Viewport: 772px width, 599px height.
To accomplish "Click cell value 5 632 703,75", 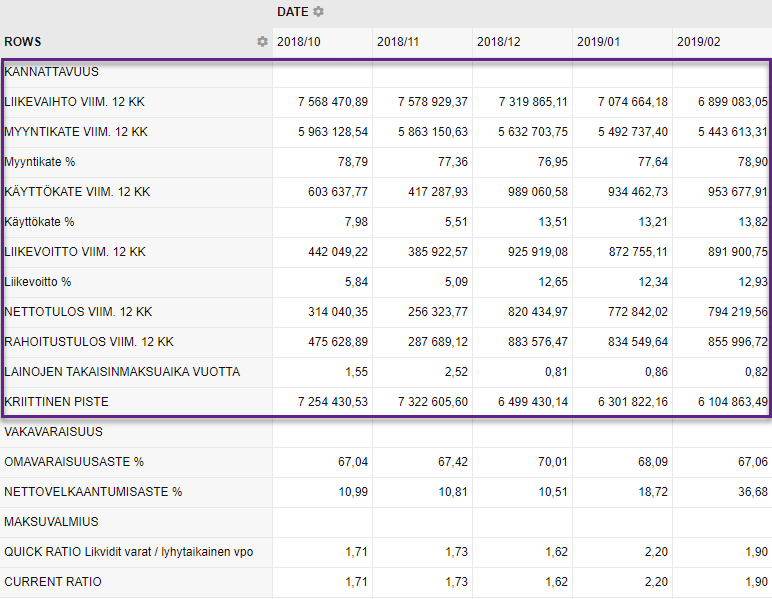I will pos(533,132).
